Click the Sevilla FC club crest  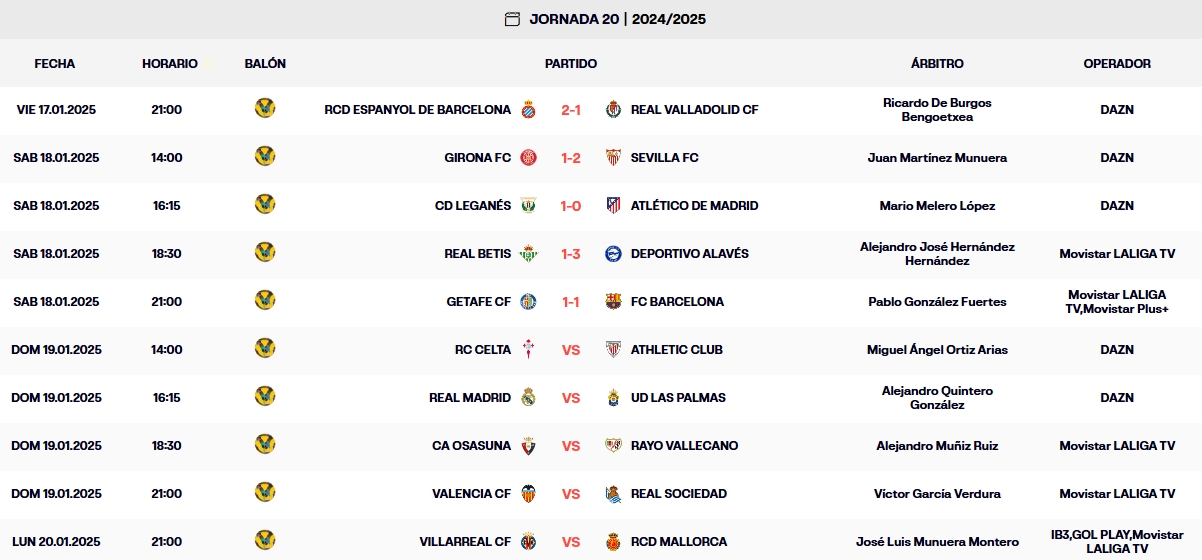pos(614,158)
